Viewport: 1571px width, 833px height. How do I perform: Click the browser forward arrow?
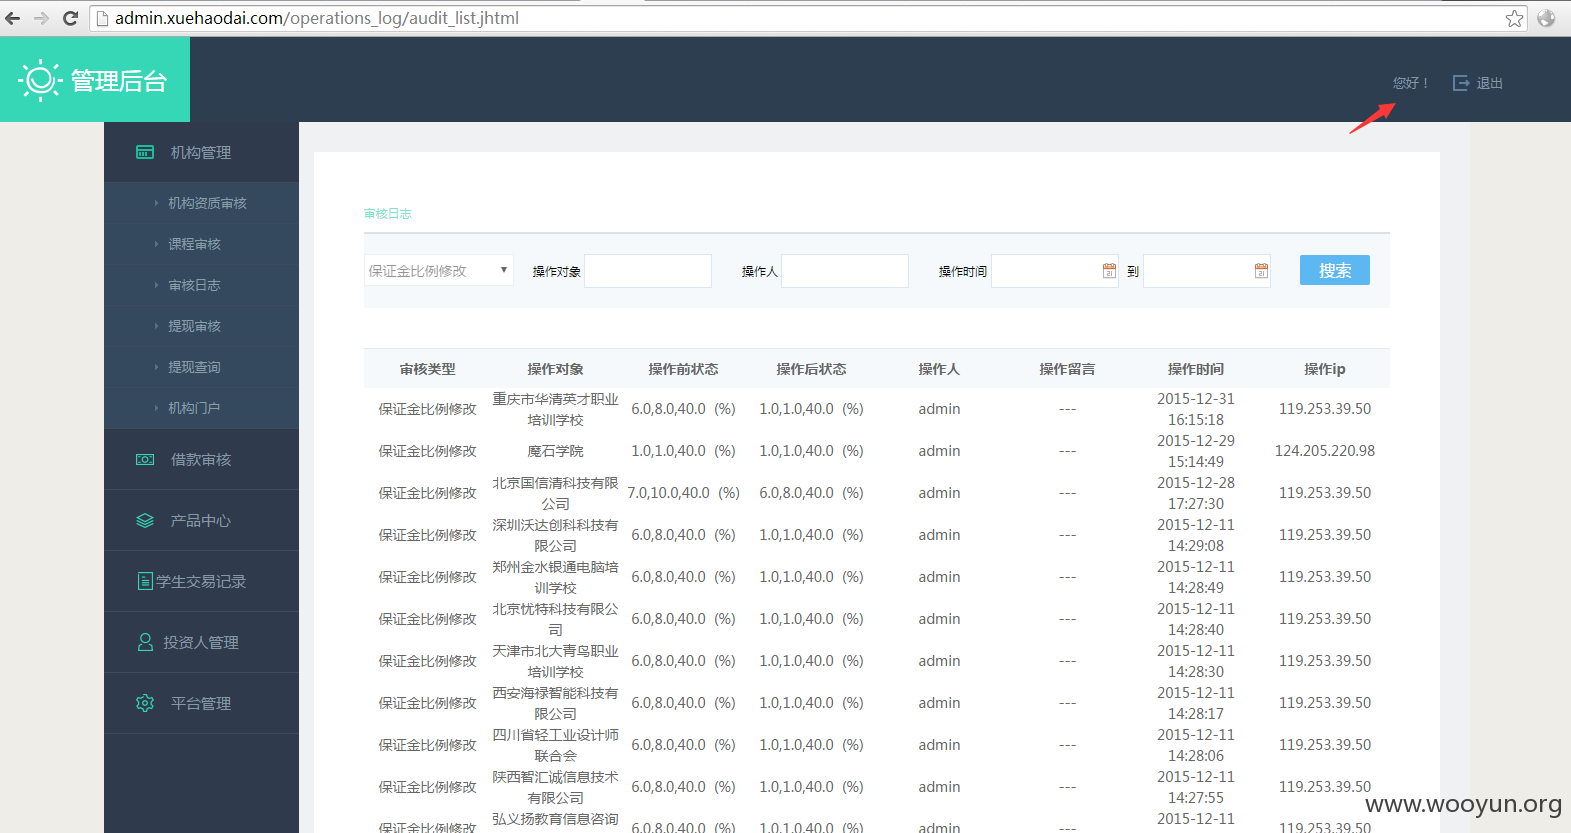pos(42,18)
